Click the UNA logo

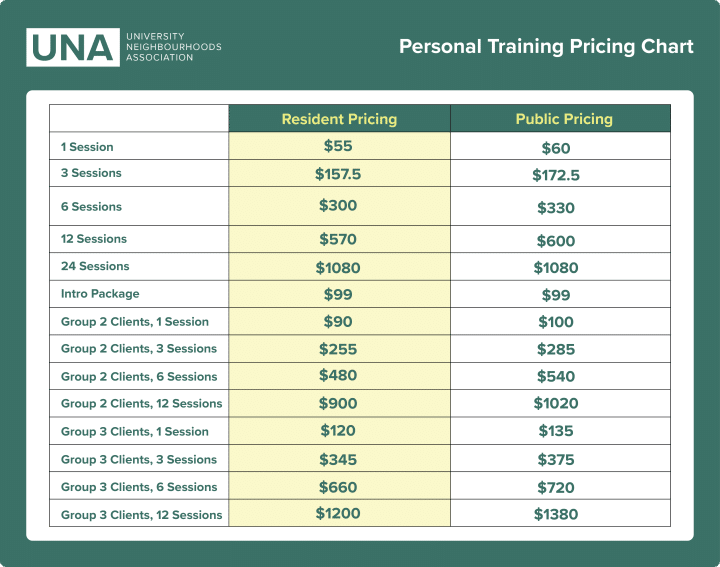point(72,47)
